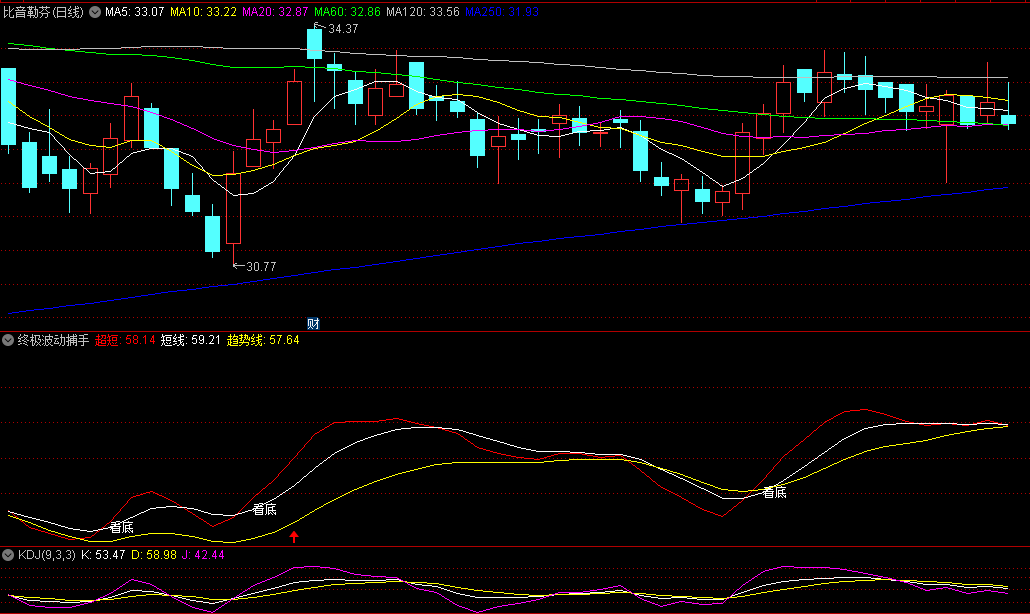Click the 超短: 58.14 value
1030x614 pixels.
125,340
